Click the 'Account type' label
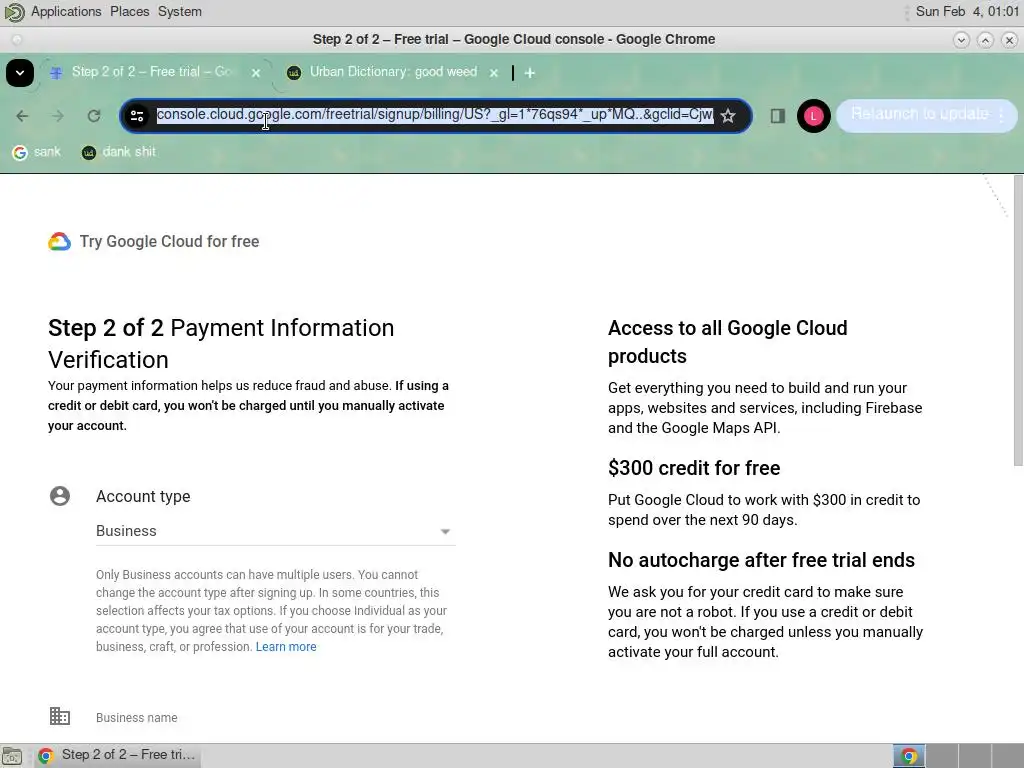 tap(143, 496)
